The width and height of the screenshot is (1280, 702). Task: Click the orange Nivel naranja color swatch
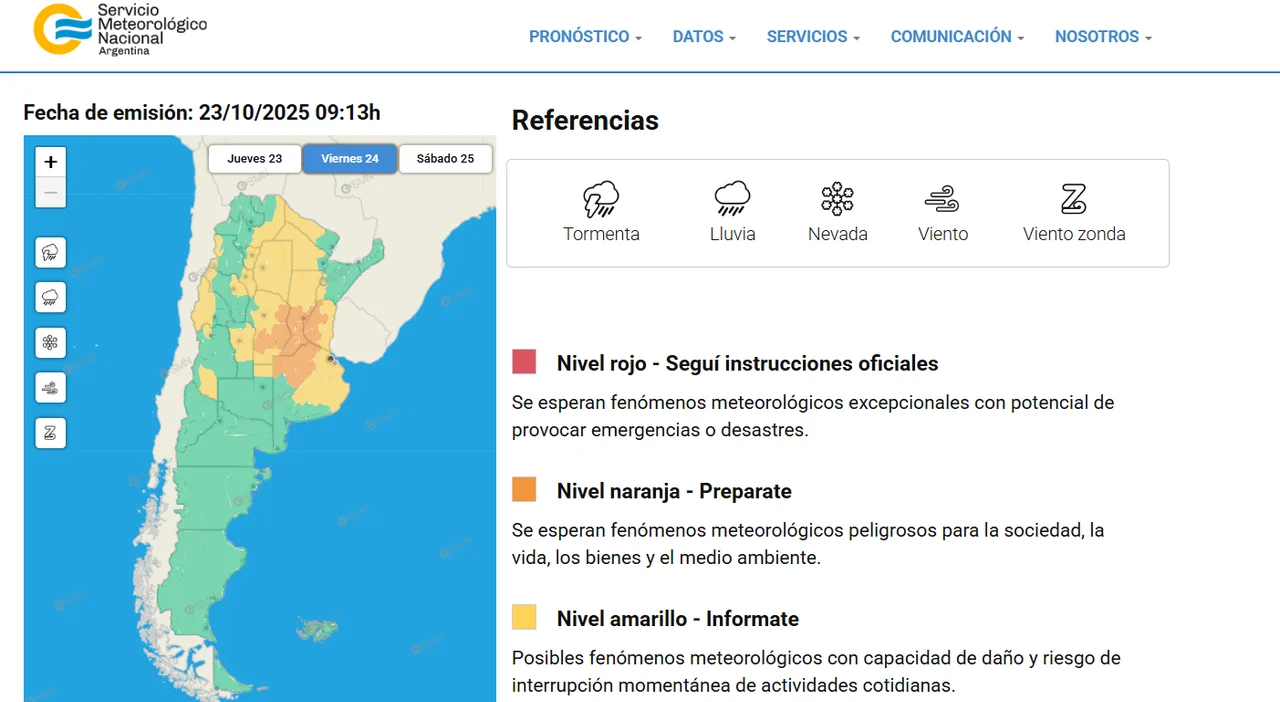point(524,490)
